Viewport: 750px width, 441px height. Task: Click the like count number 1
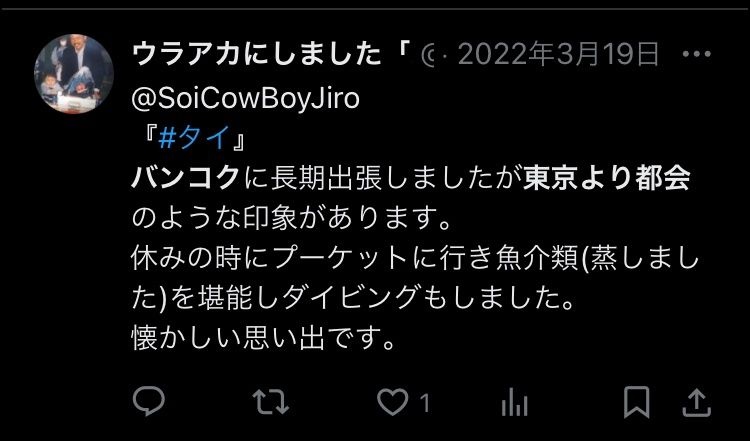coord(424,403)
